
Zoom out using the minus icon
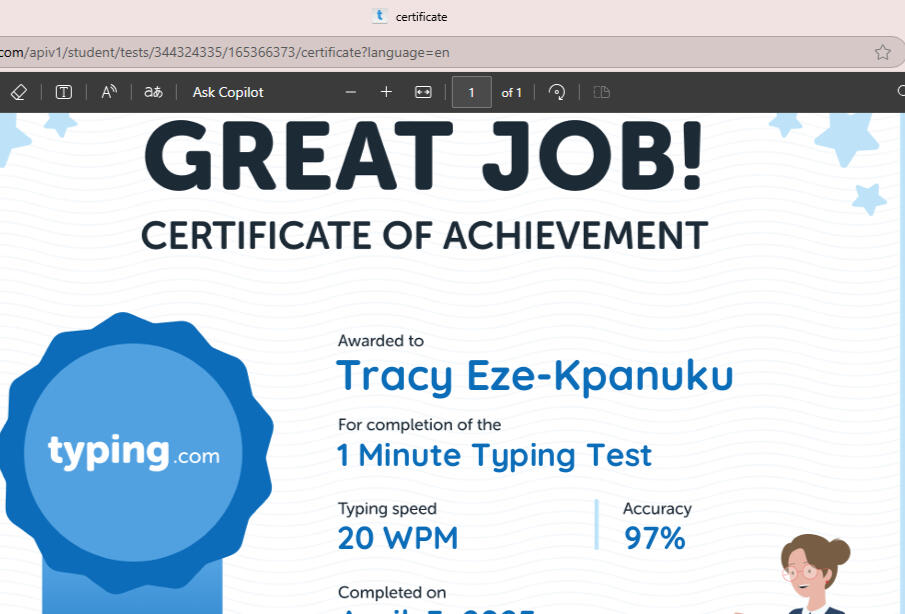pyautogui.click(x=351, y=92)
